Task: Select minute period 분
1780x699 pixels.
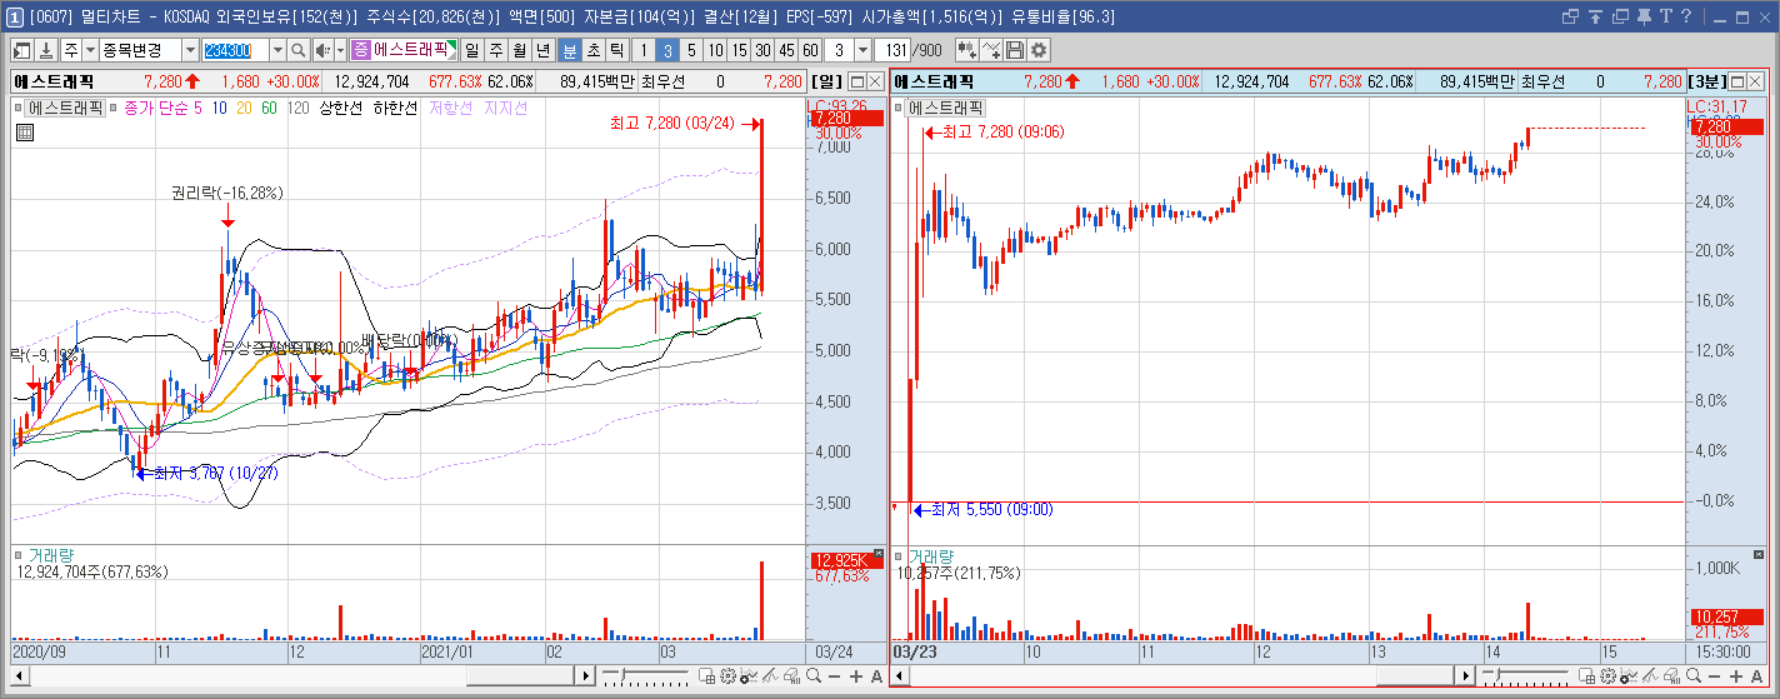Action: pos(570,50)
